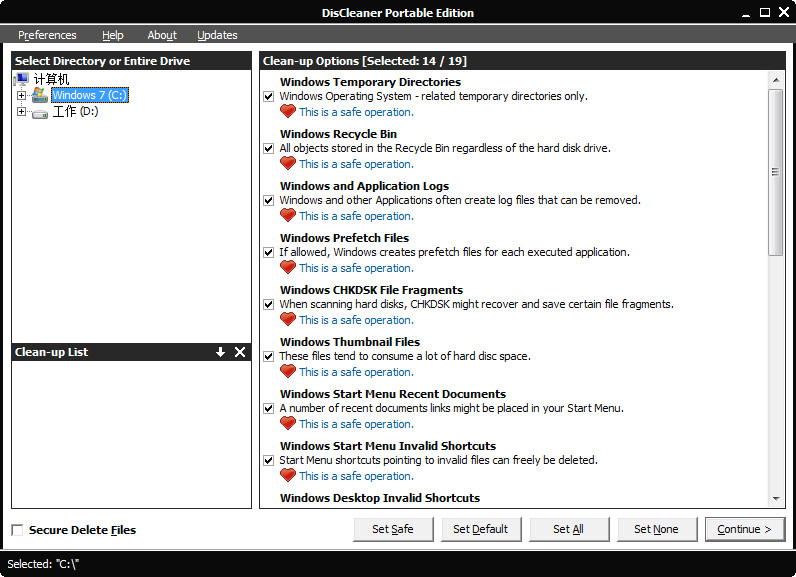Click heart icon under Start Menu Recent Documents
Image resolution: width=796 pixels, height=577 pixels.
pos(288,423)
